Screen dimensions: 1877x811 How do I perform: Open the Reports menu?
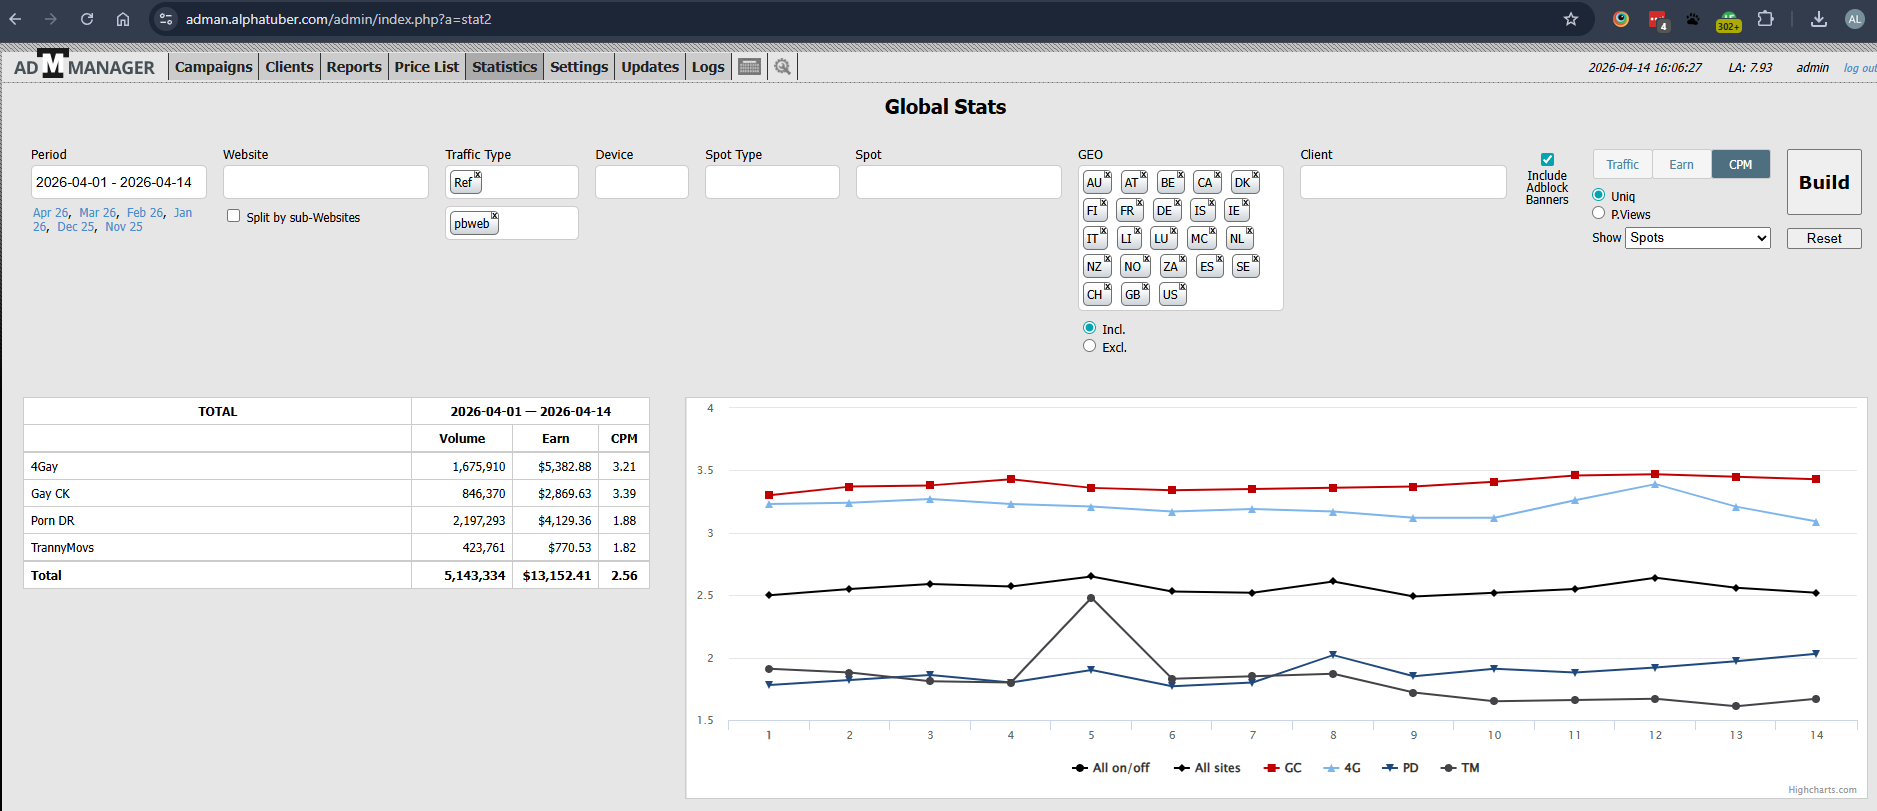[x=354, y=67]
